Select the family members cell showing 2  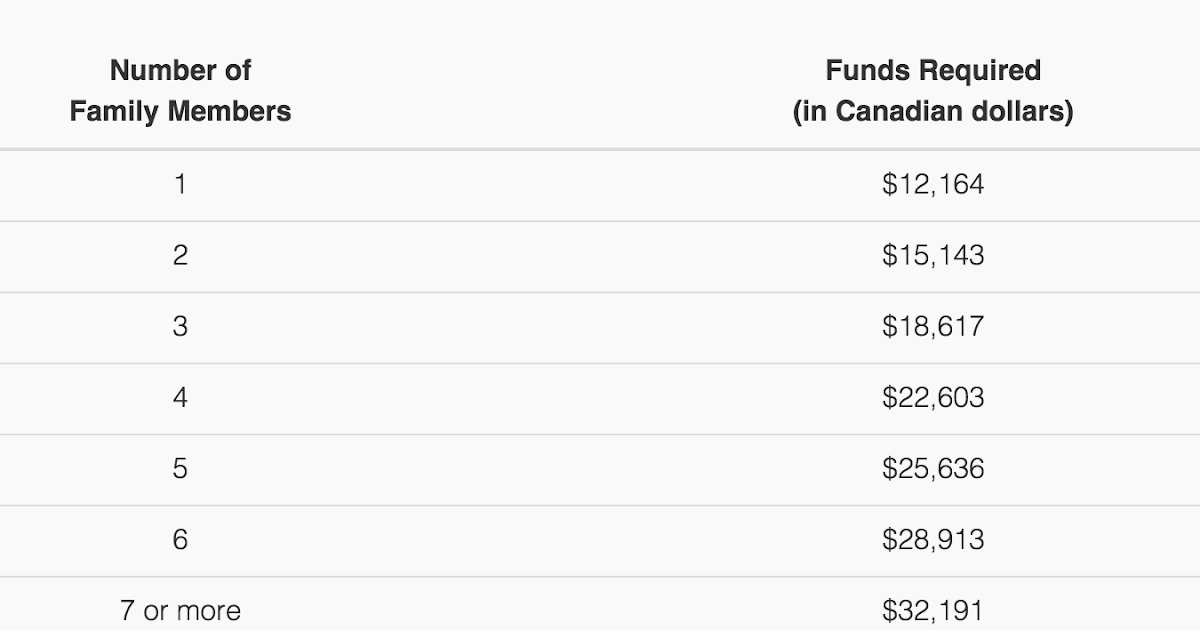pyautogui.click(x=180, y=256)
